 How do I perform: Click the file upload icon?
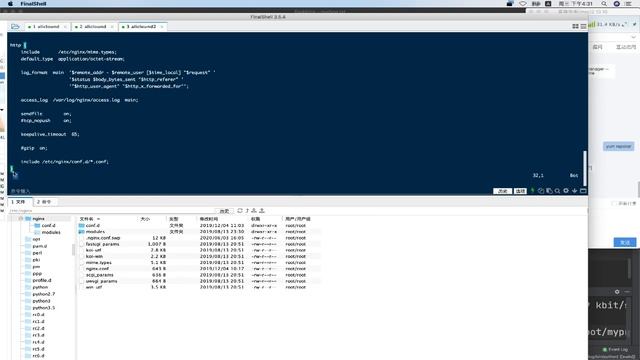262,211
